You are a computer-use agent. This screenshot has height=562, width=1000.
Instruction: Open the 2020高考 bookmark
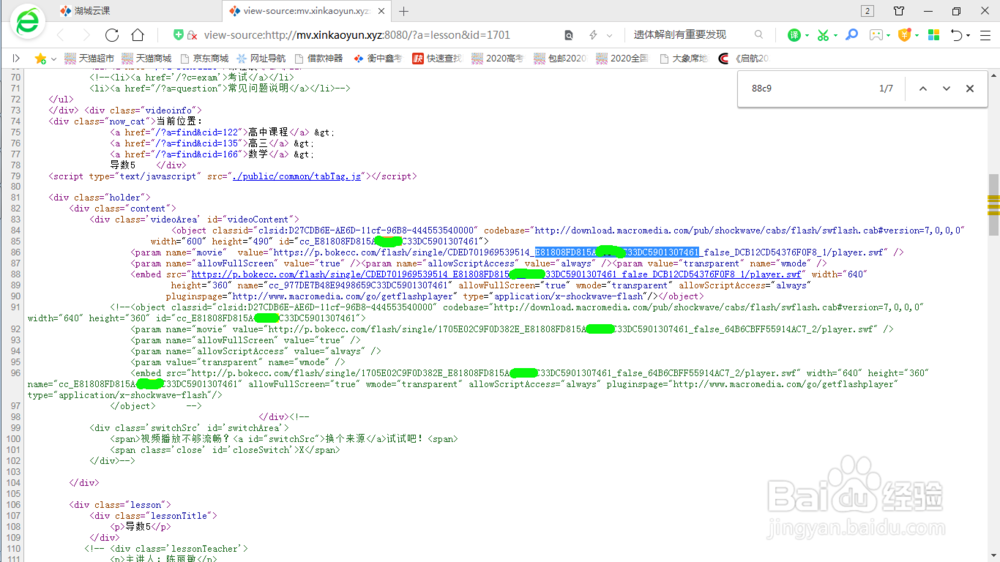[497, 58]
